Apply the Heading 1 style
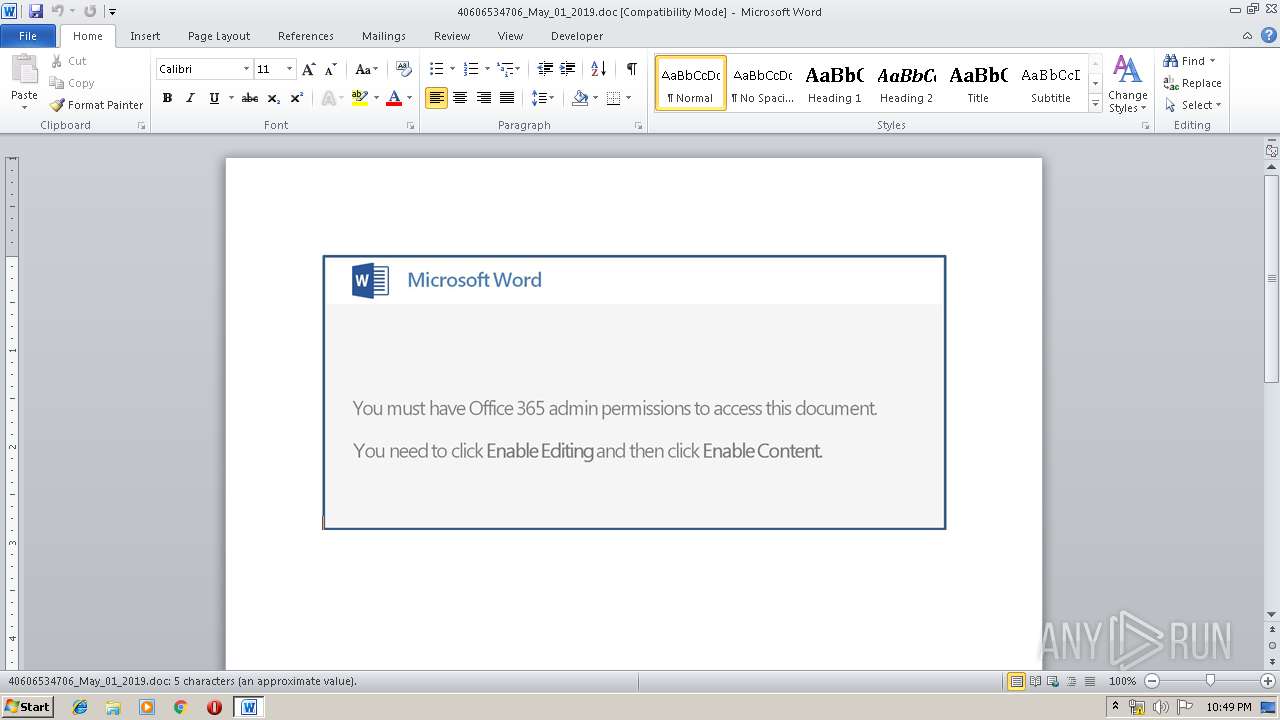The width and height of the screenshot is (1280, 720). tap(834, 84)
